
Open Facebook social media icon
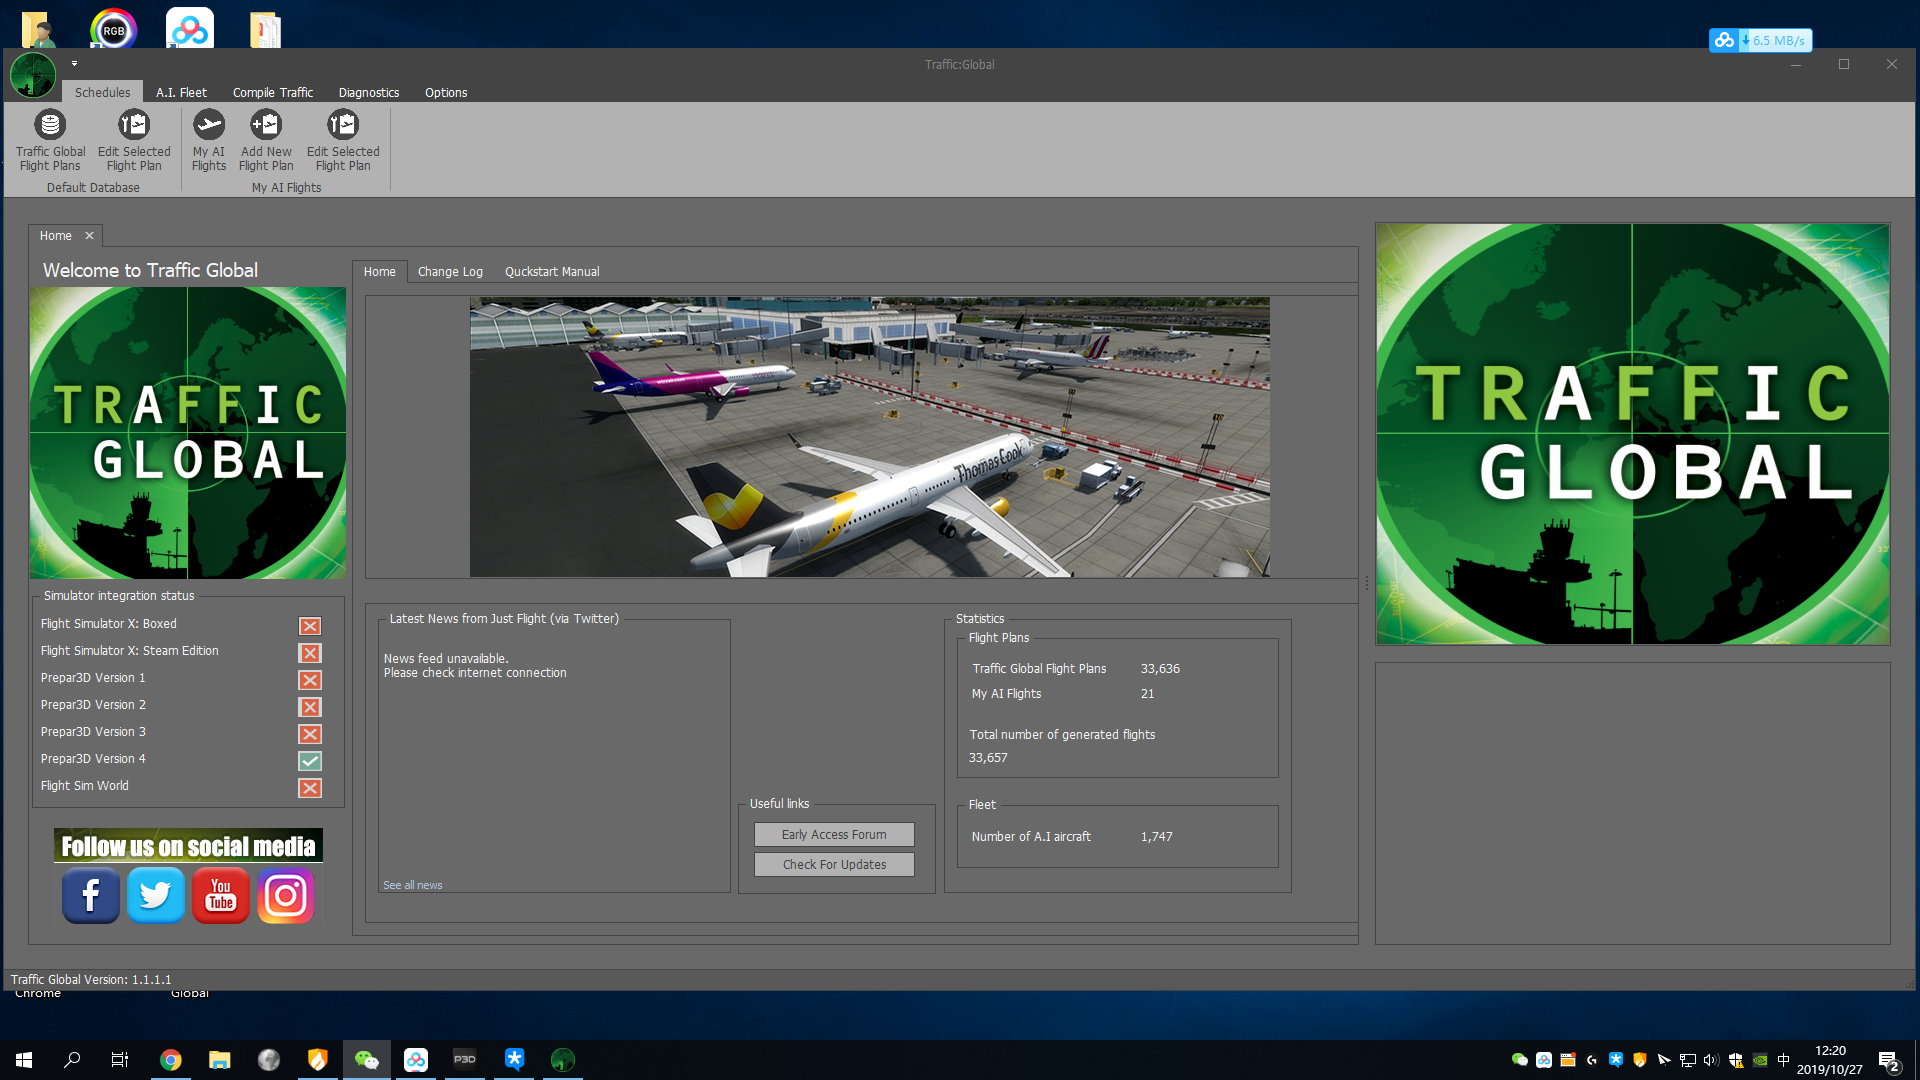coord(91,895)
